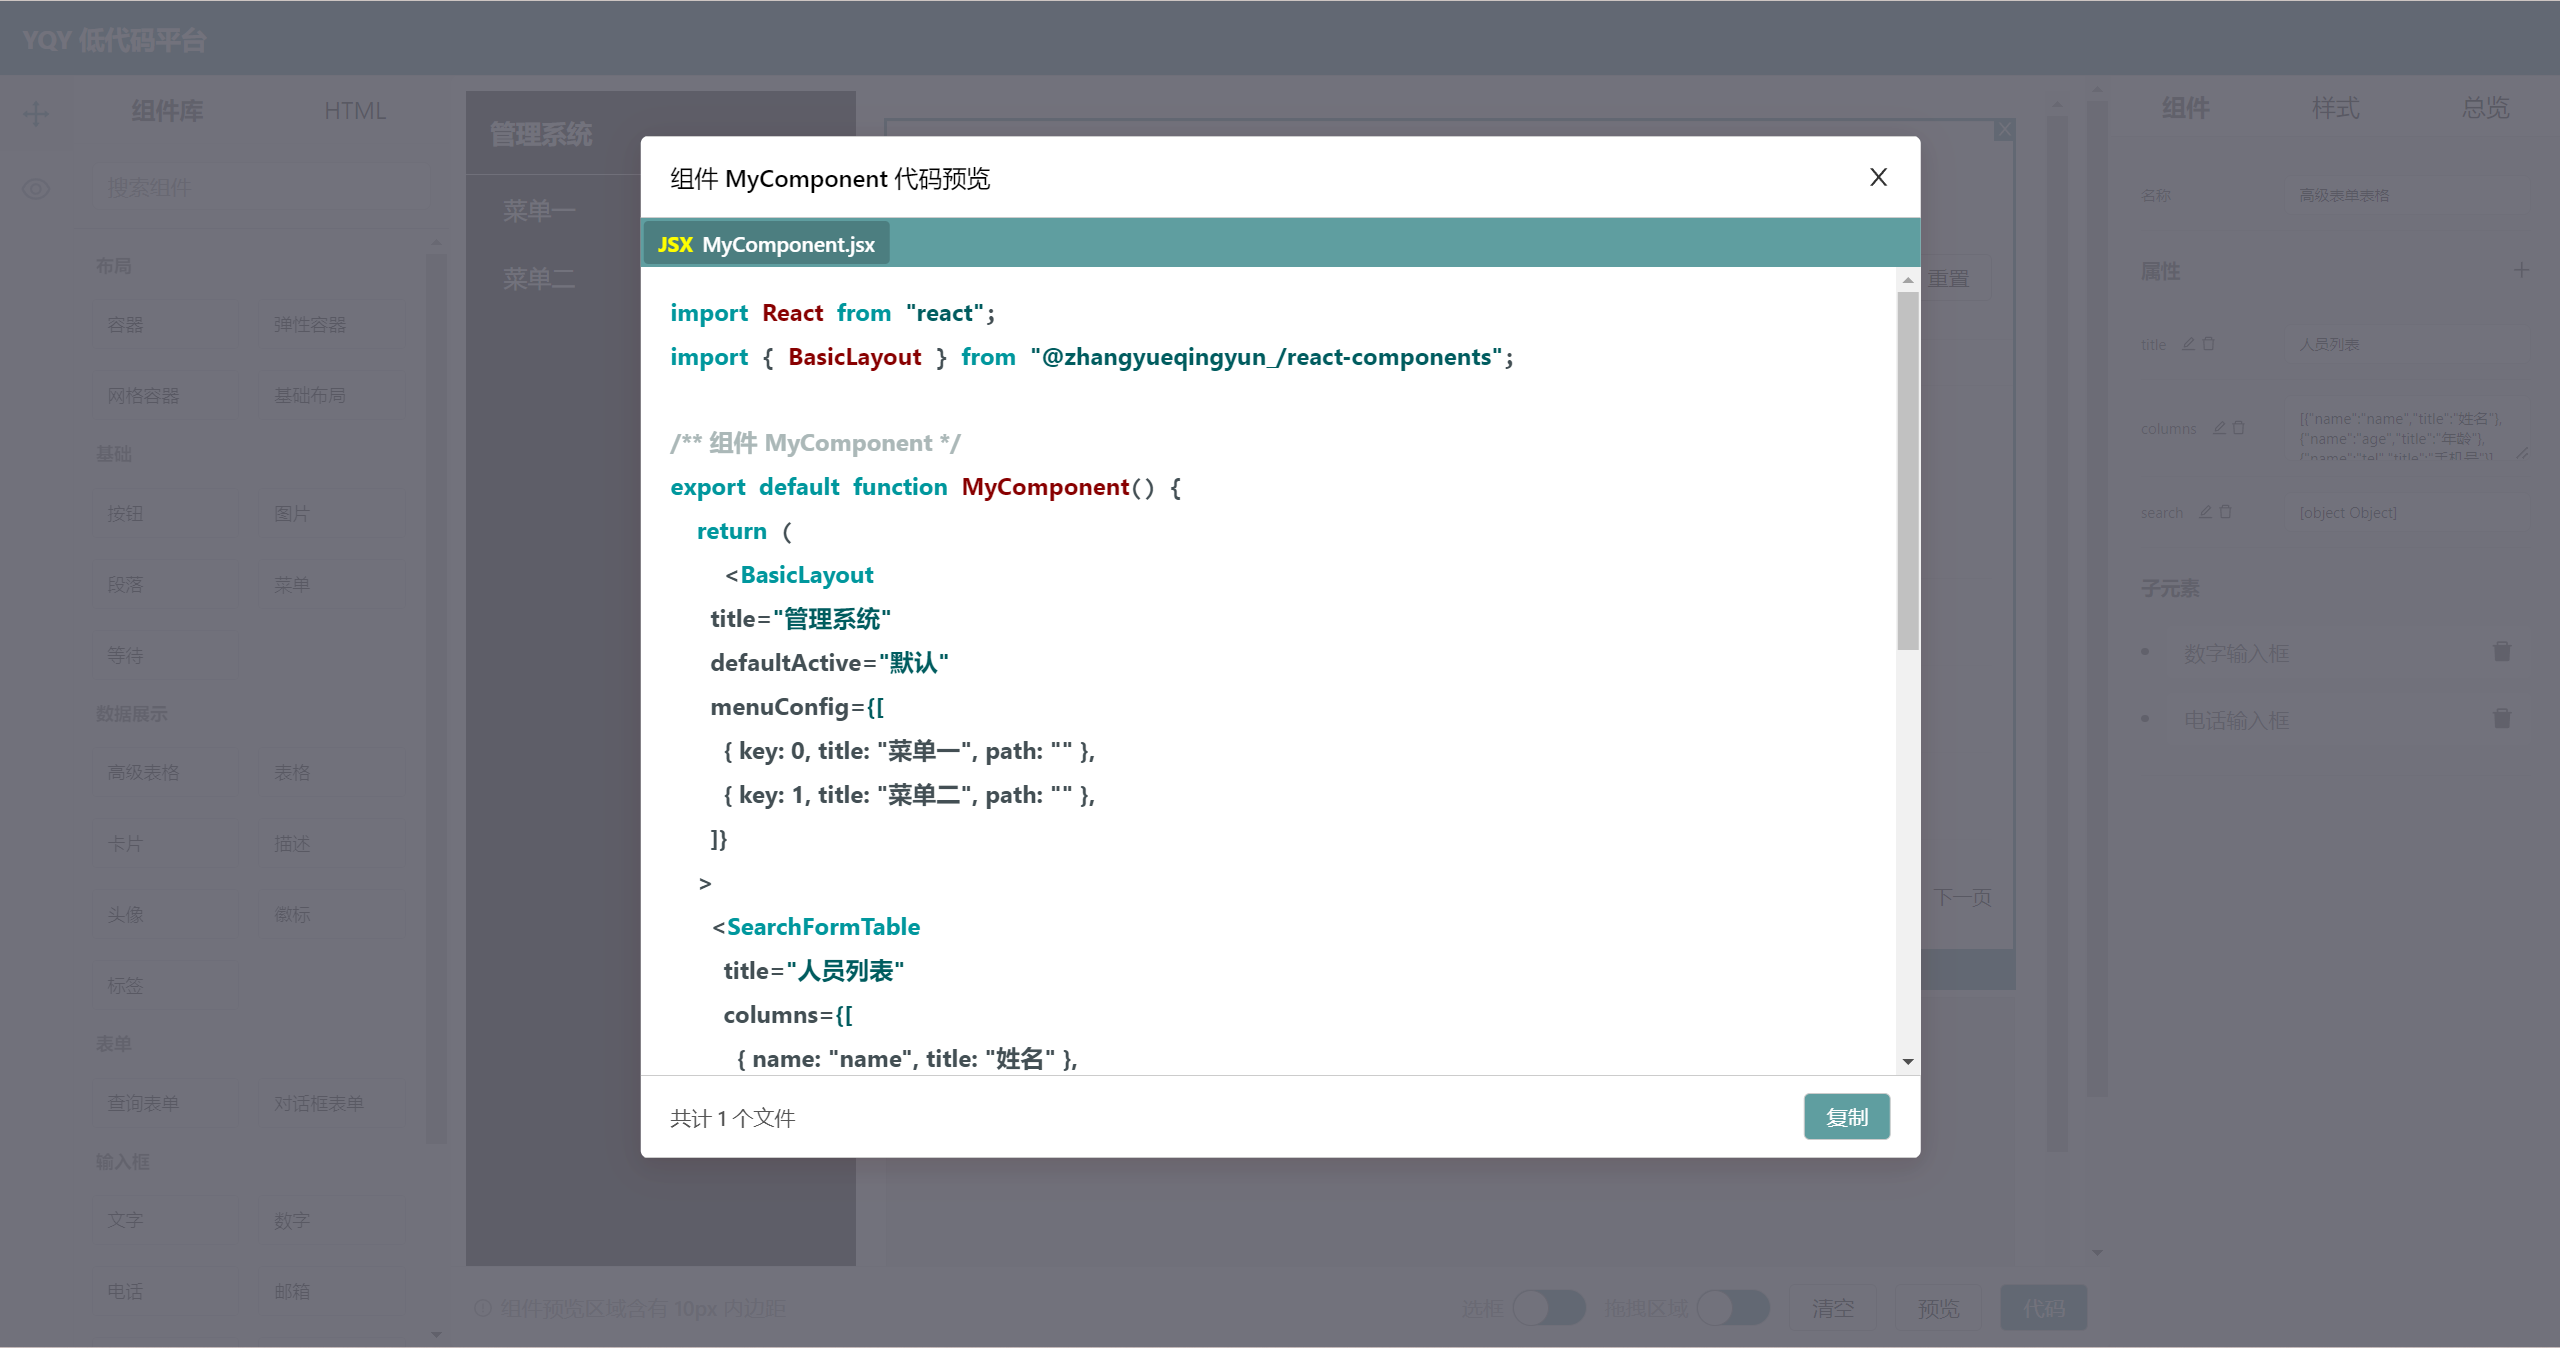Pick the 段落 component

pos(164,585)
